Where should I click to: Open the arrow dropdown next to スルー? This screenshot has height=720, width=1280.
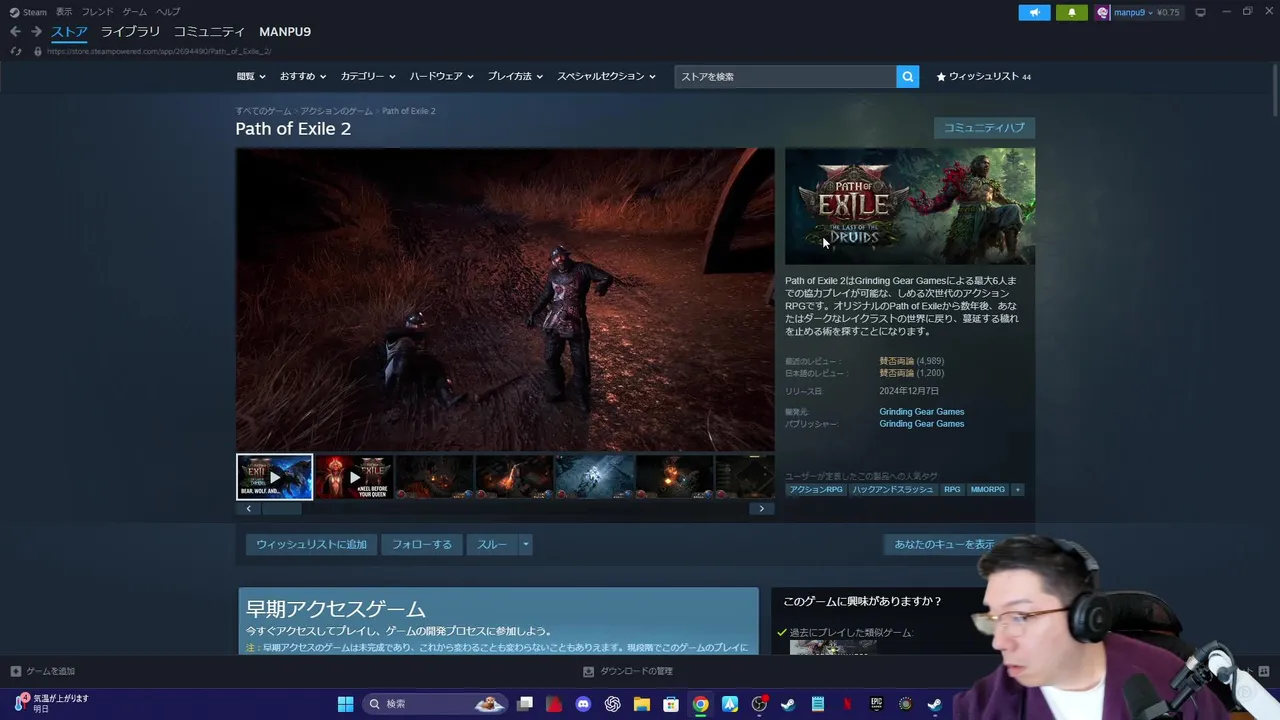526,544
